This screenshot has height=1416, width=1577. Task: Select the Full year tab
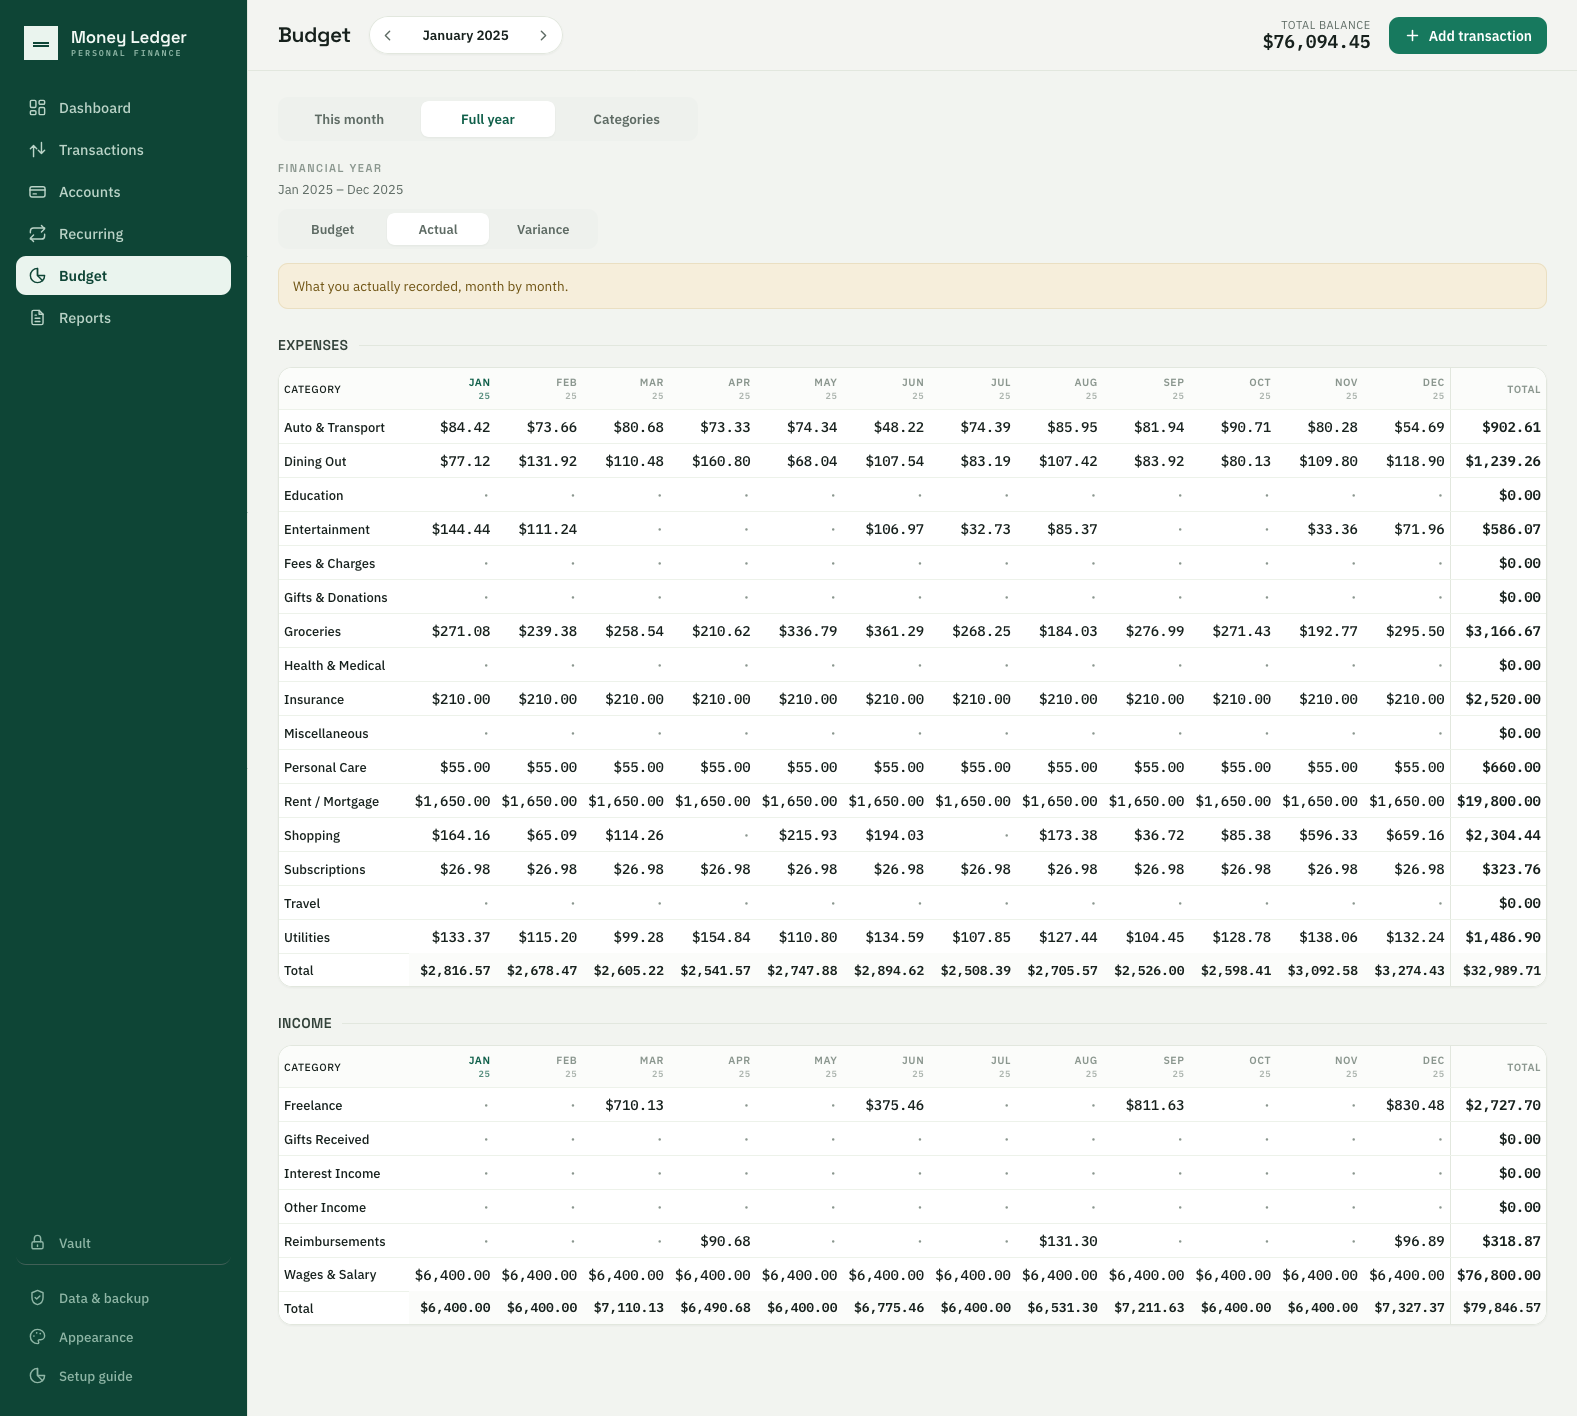coord(488,119)
